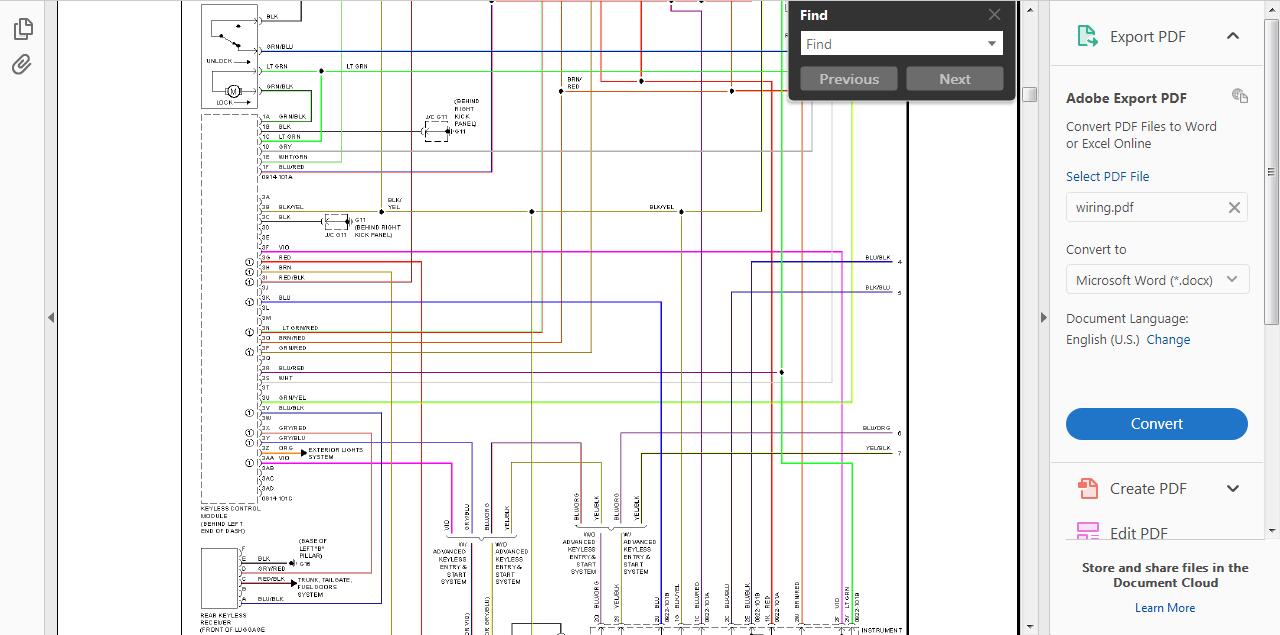1280x635 pixels.
Task: Click the Edit PDF tool label
Action: point(1139,533)
